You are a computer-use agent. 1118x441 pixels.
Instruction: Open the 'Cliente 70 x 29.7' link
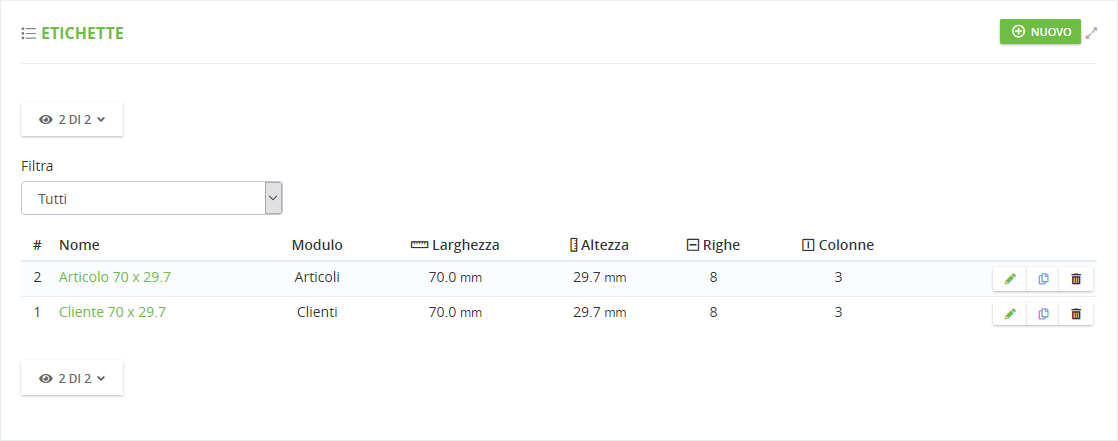point(112,312)
